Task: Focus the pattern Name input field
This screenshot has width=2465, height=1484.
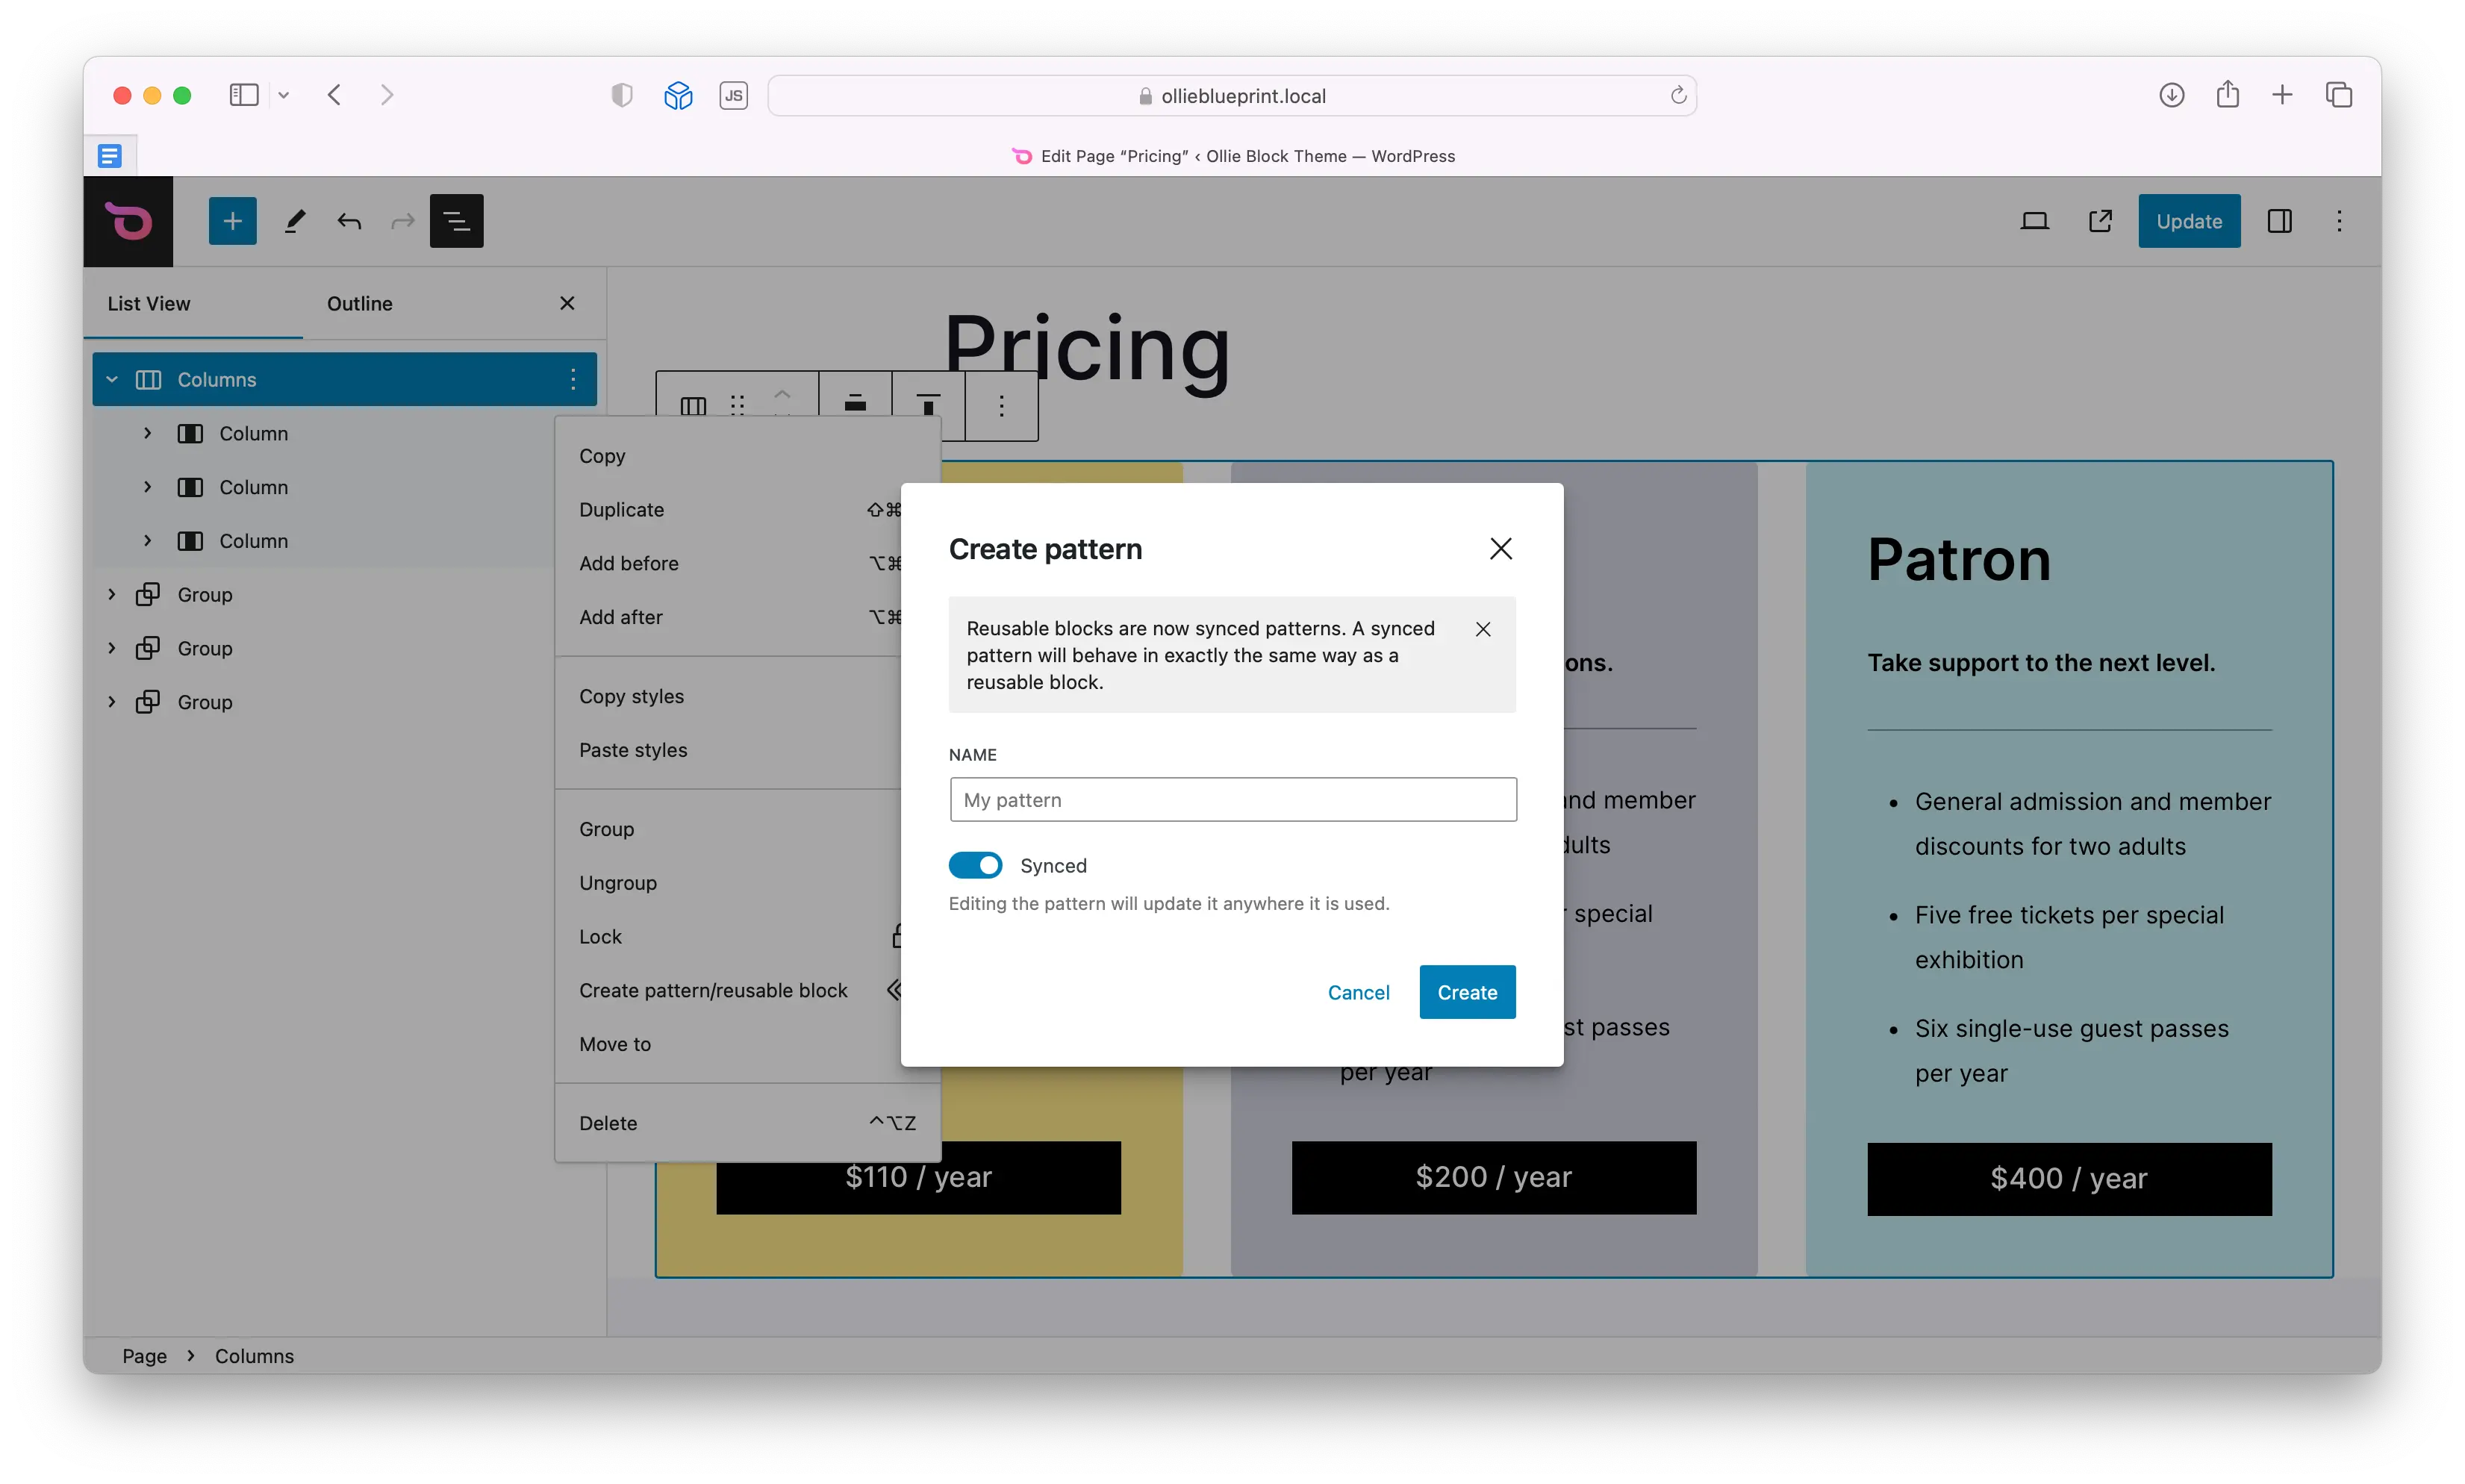Action: [1232, 800]
